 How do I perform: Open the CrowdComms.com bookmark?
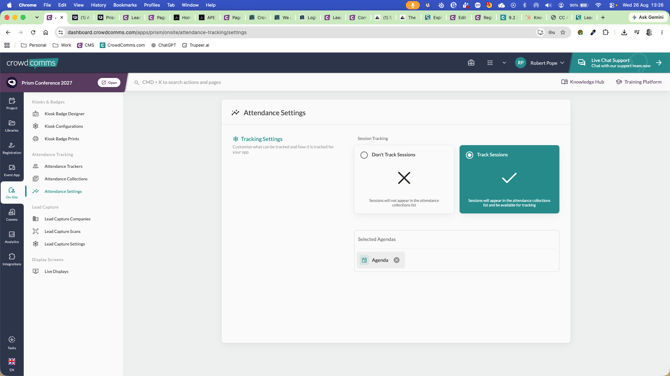pos(122,45)
